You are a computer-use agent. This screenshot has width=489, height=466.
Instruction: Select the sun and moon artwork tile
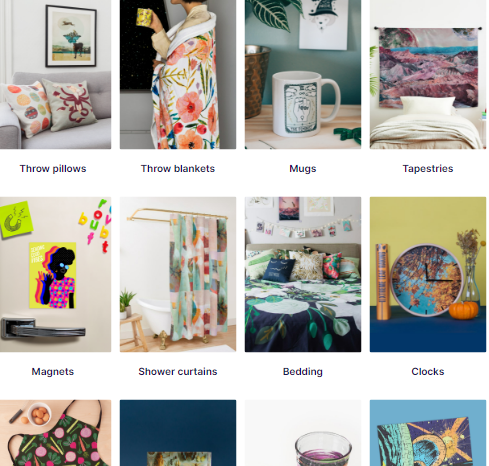click(x=428, y=433)
